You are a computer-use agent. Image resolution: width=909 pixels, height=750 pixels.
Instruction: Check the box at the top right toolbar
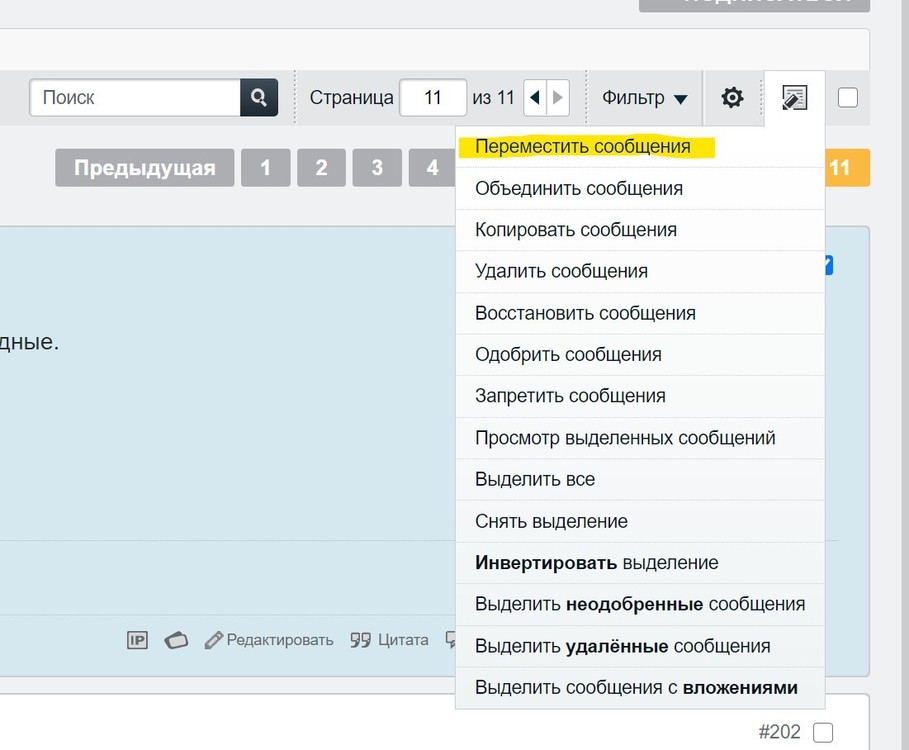coord(848,97)
